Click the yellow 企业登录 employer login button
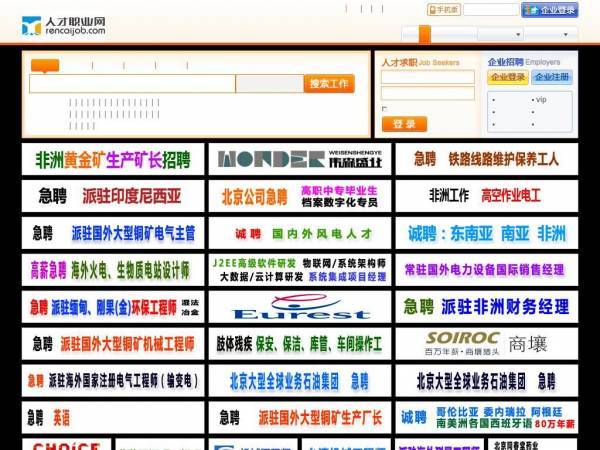 [x=508, y=77]
